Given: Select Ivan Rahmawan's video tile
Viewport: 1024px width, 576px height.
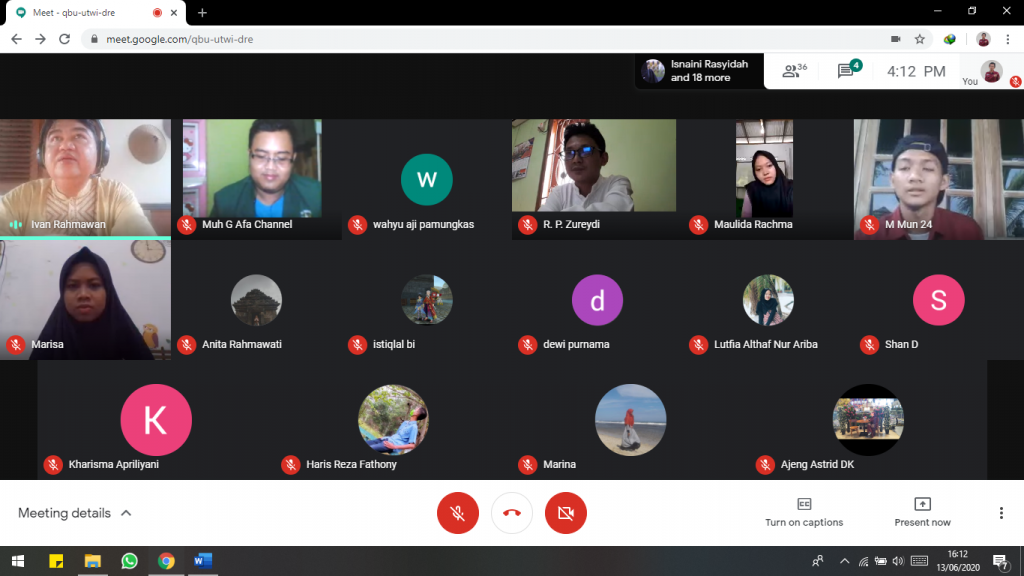Looking at the screenshot, I should pos(85,178).
